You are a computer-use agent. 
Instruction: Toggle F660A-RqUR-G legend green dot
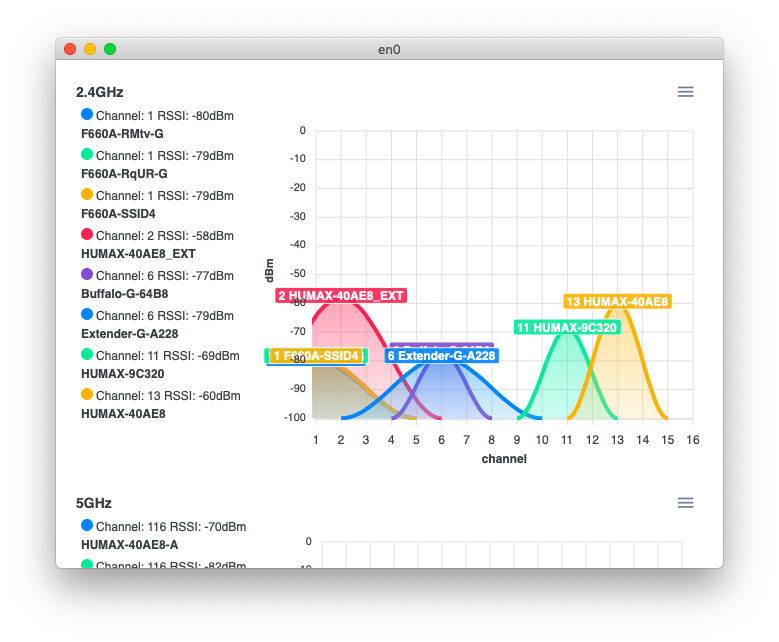coord(87,155)
